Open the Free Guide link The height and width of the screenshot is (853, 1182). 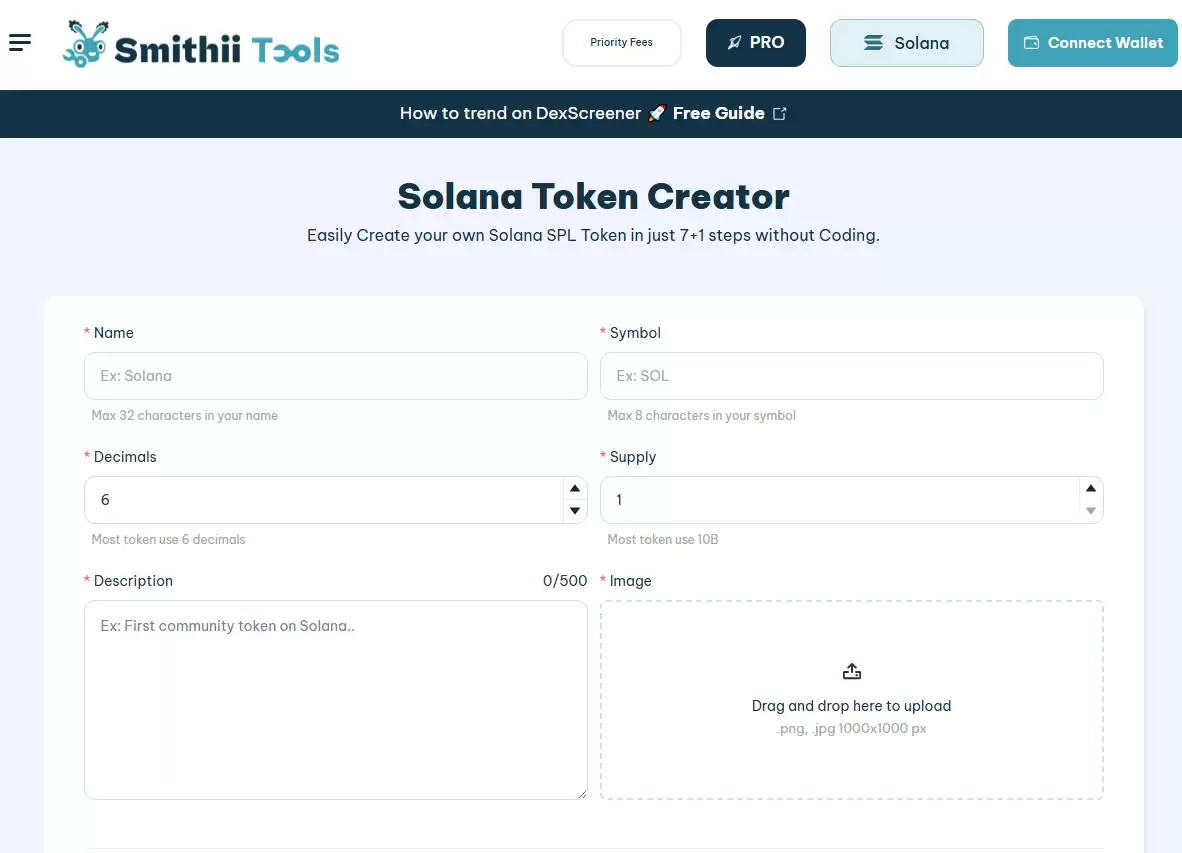[718, 114]
